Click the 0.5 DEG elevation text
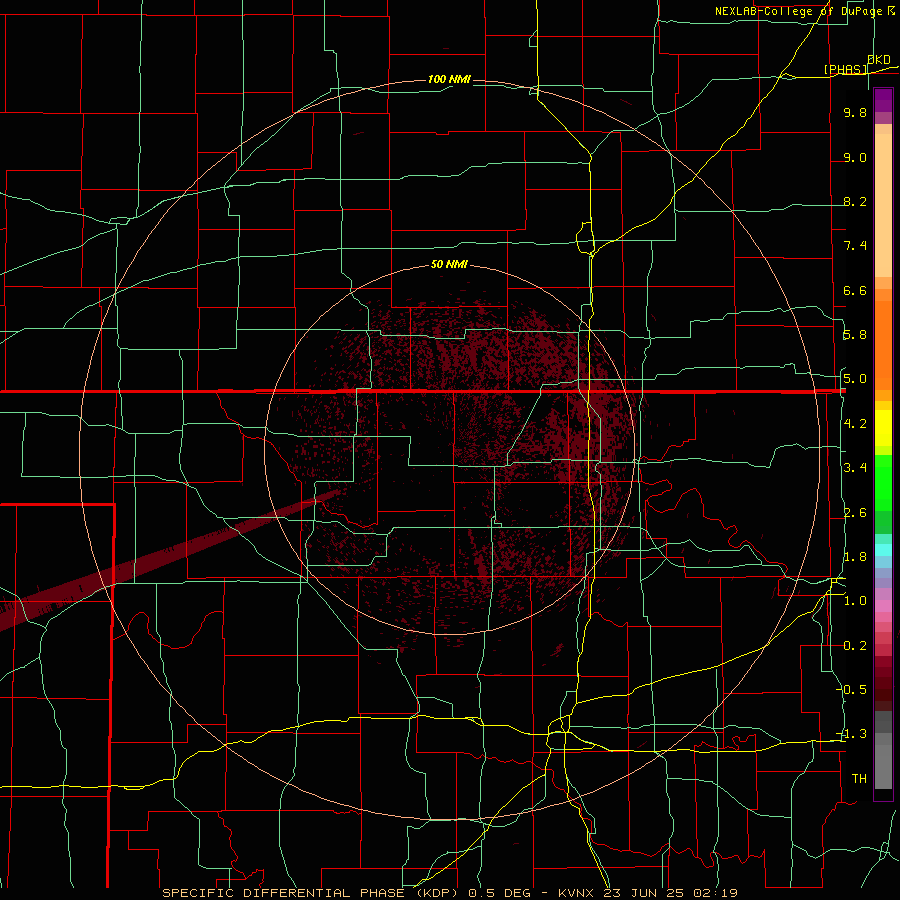This screenshot has height=900, width=900. pos(499,893)
